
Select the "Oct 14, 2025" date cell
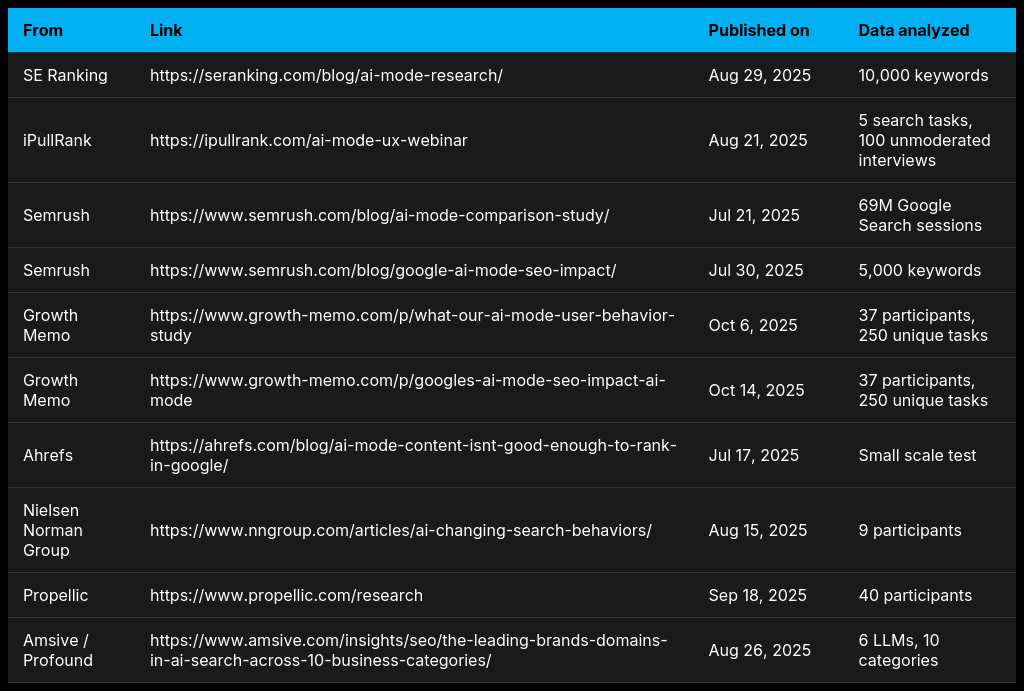(756, 391)
